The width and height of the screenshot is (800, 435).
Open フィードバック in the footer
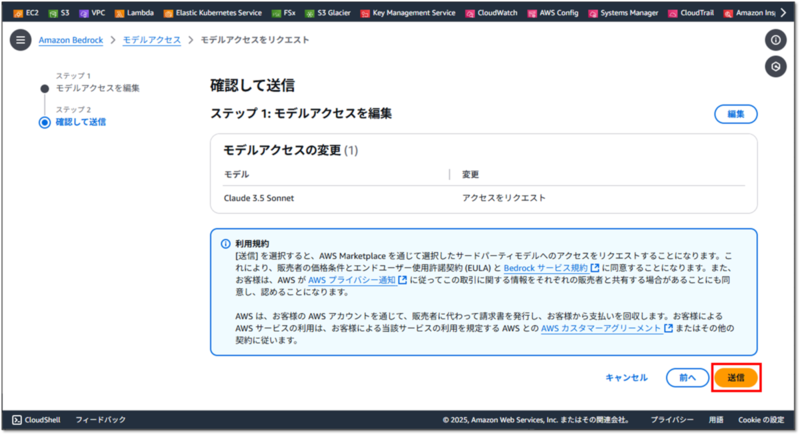(101, 420)
